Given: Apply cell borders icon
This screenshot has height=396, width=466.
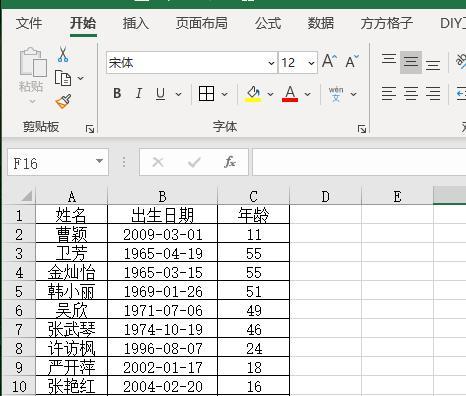Looking at the screenshot, I should click(206, 94).
